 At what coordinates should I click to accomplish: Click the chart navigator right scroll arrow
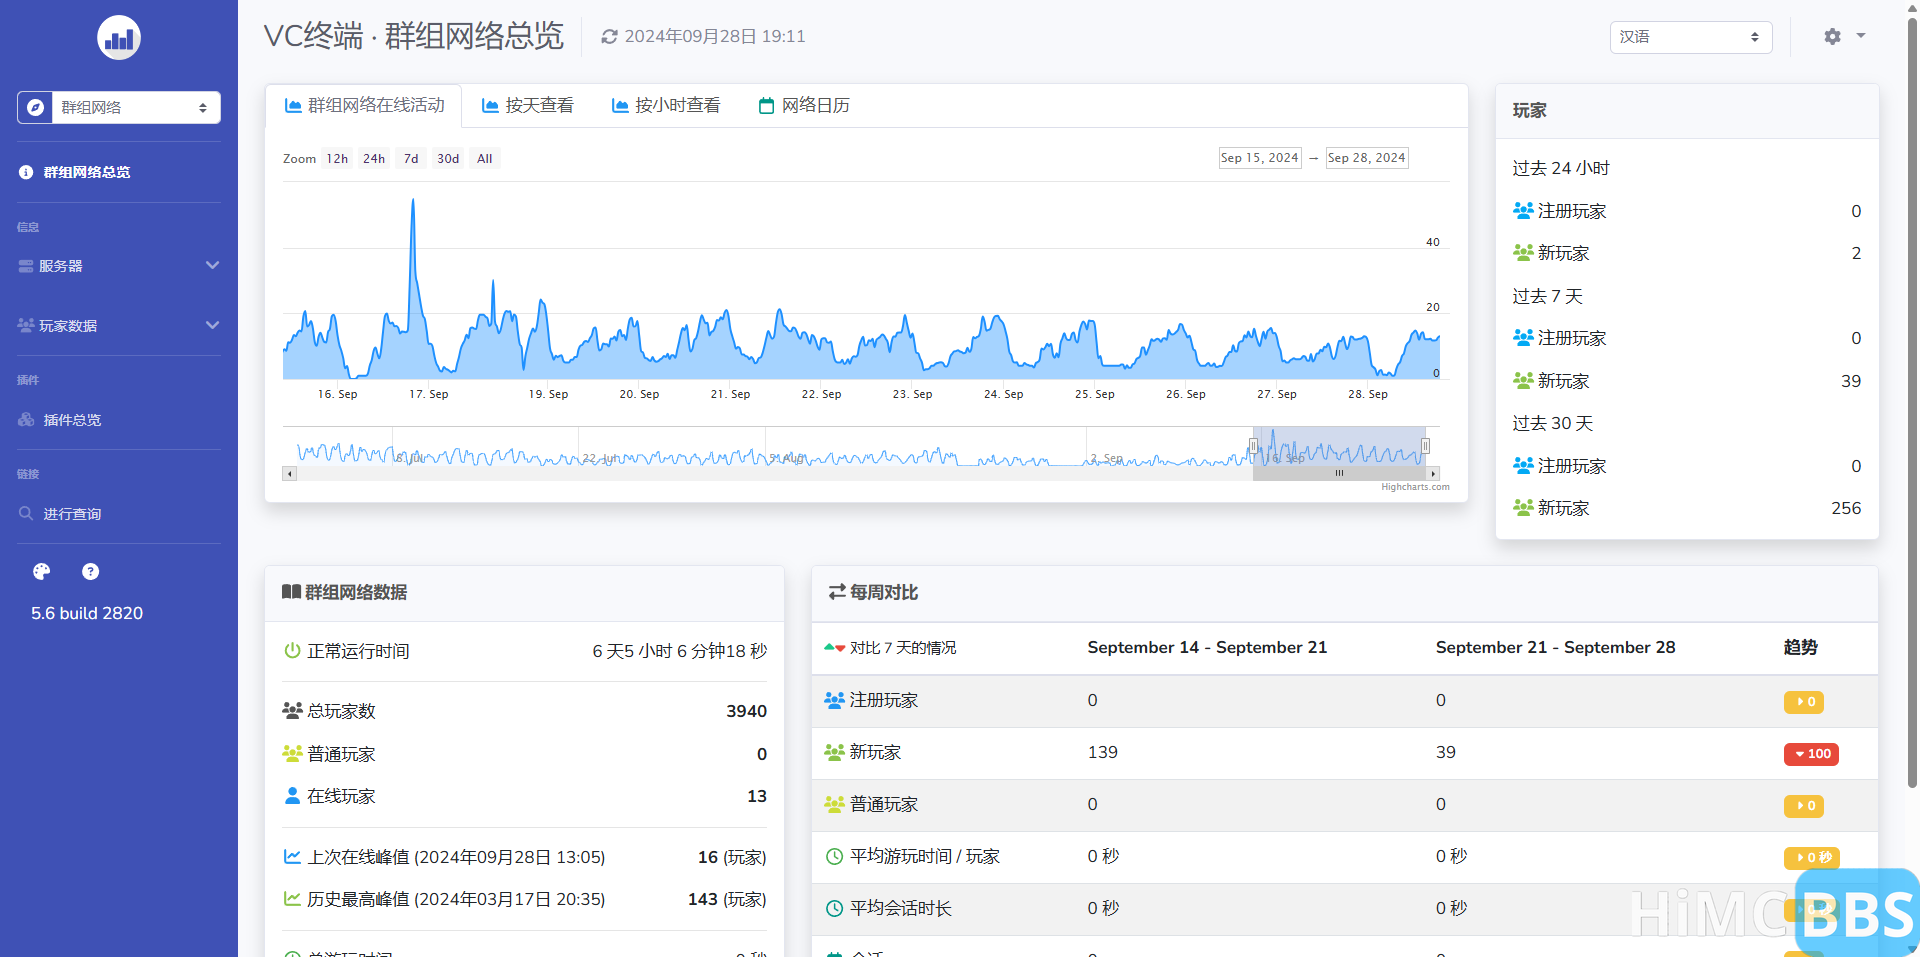pyautogui.click(x=1433, y=474)
